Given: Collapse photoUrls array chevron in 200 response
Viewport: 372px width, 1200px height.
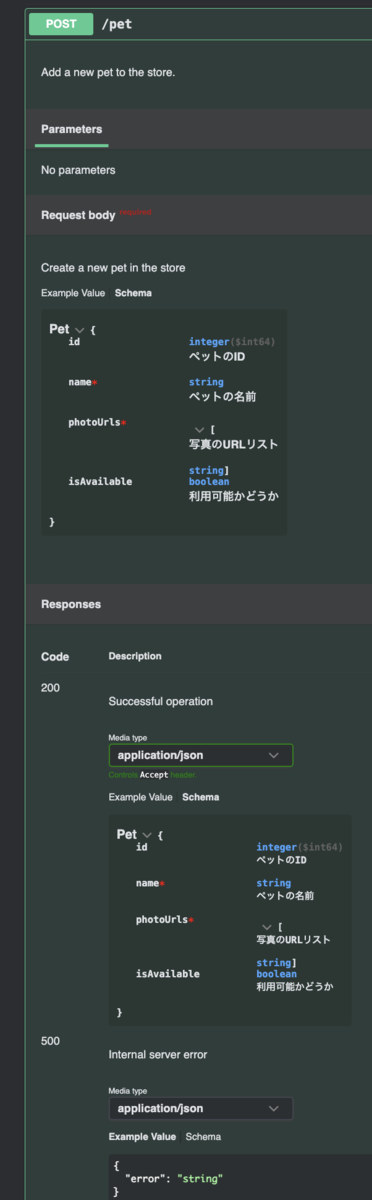Looking at the screenshot, I should point(266,927).
